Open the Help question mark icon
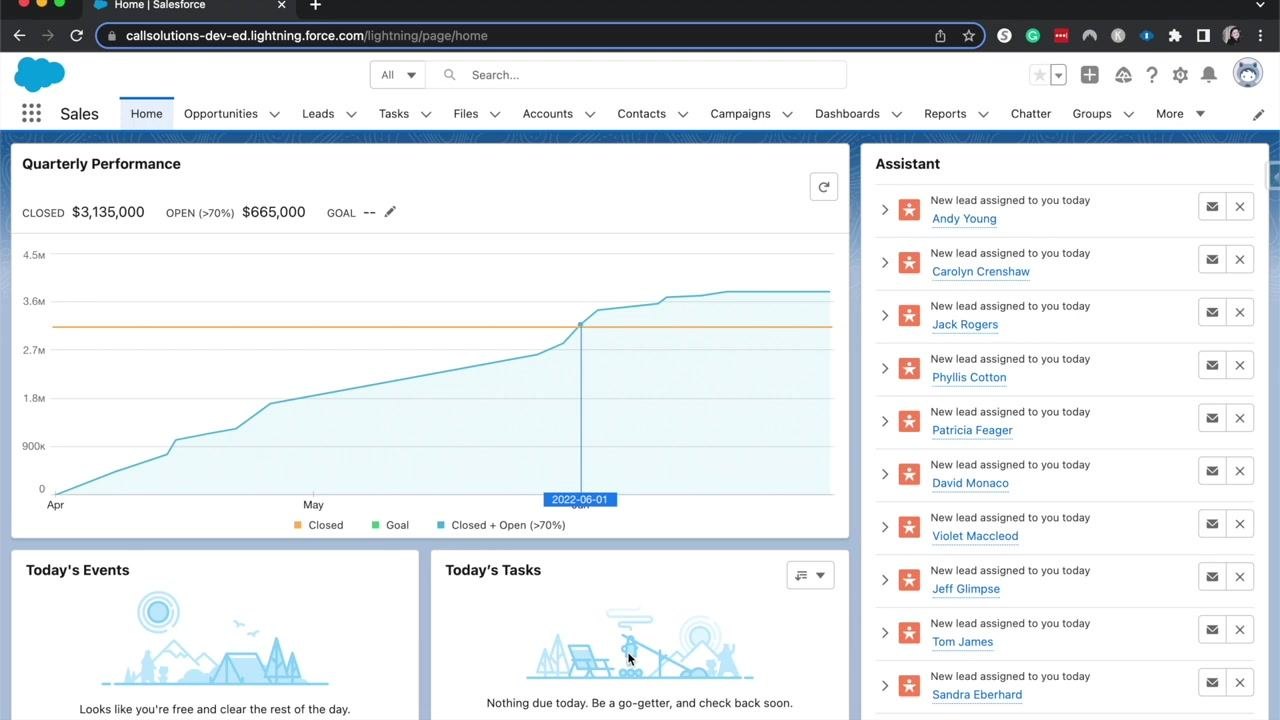 [x=1152, y=75]
